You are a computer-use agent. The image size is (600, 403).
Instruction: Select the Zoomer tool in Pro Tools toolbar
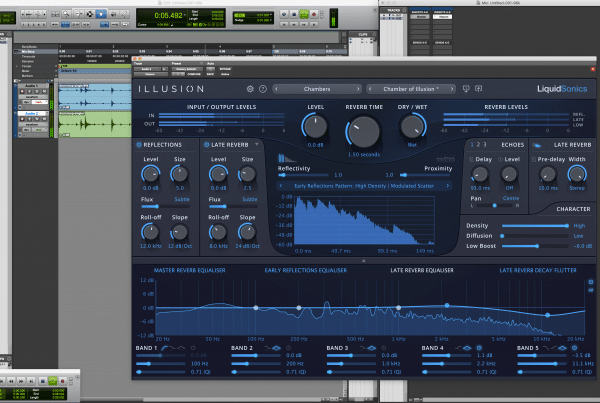click(66, 14)
